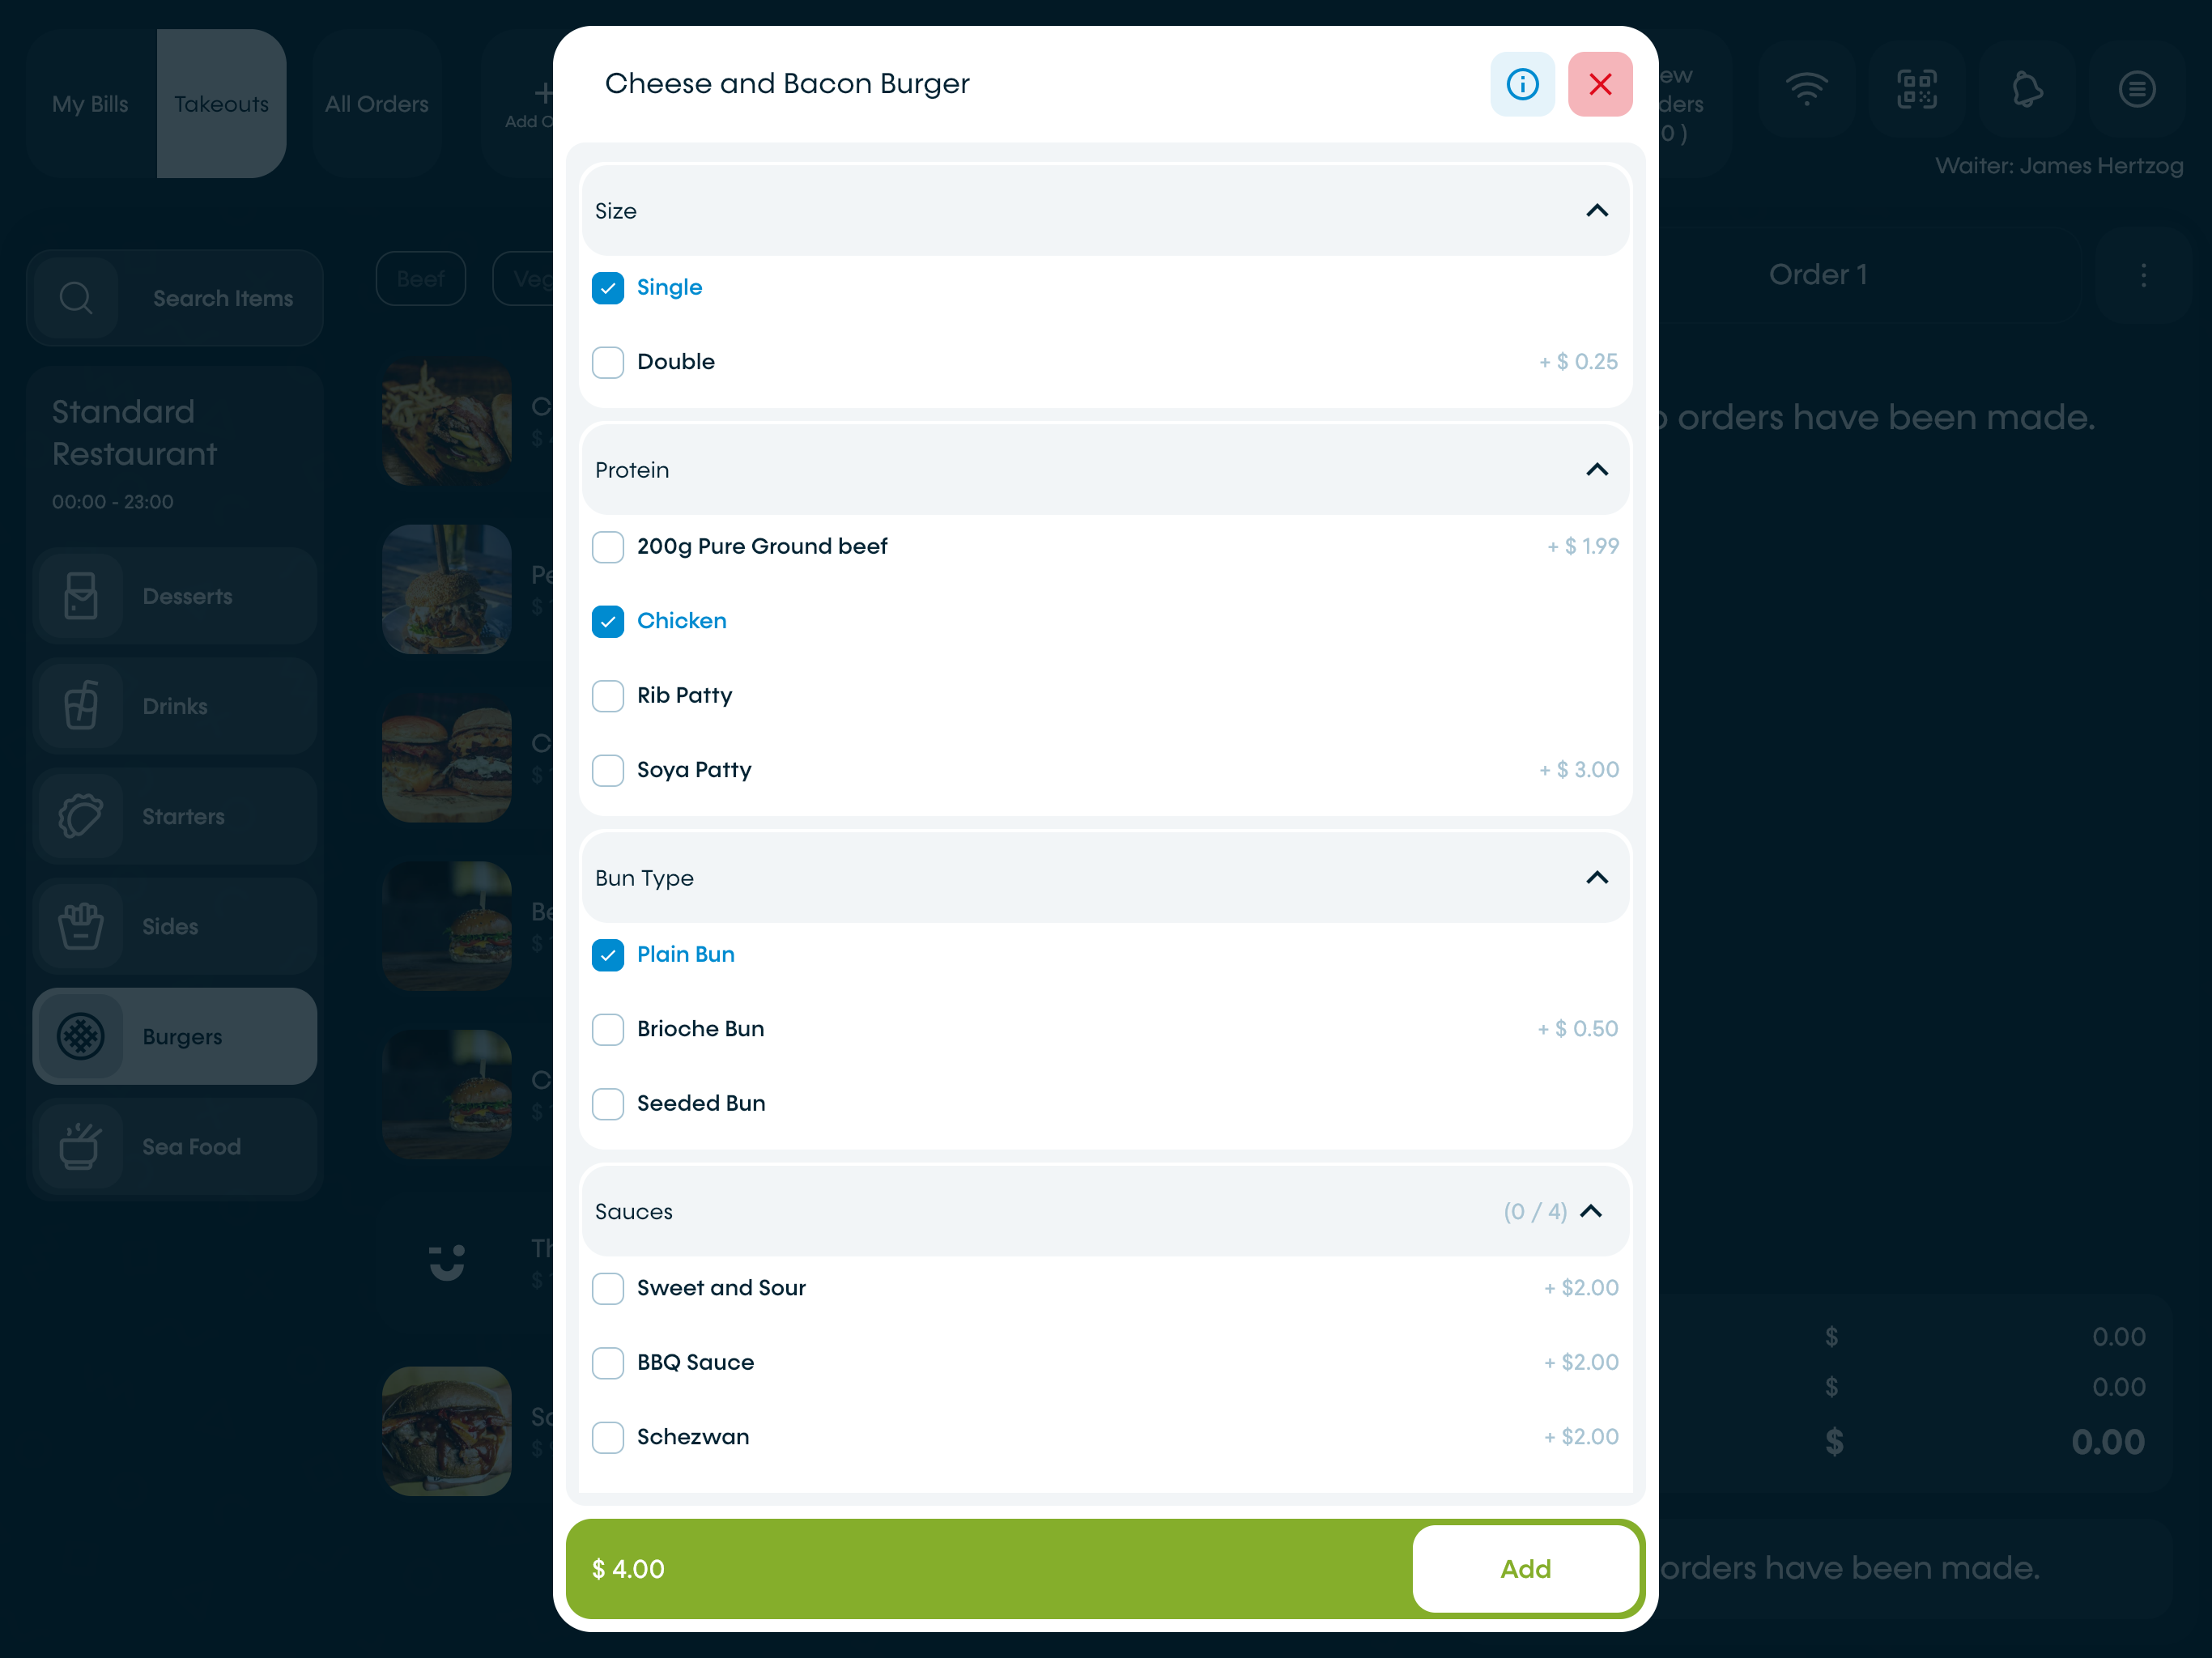Check the Double size option
This screenshot has width=2212, height=1658.
click(x=608, y=362)
